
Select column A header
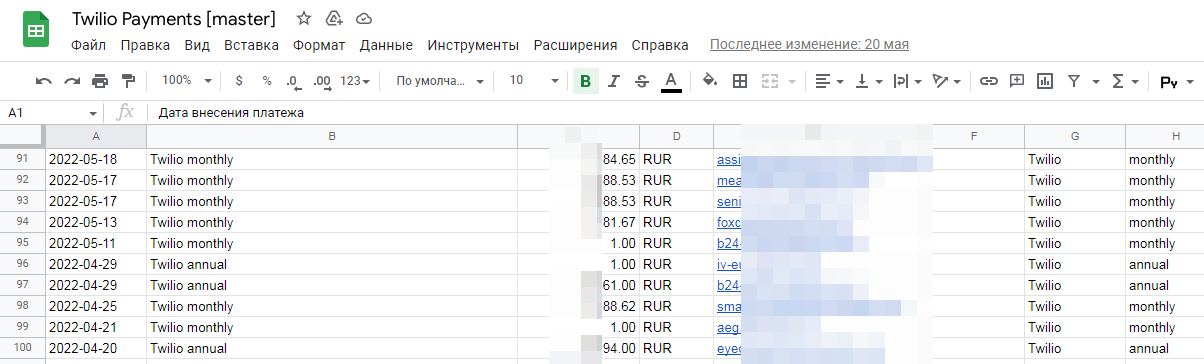(x=96, y=136)
